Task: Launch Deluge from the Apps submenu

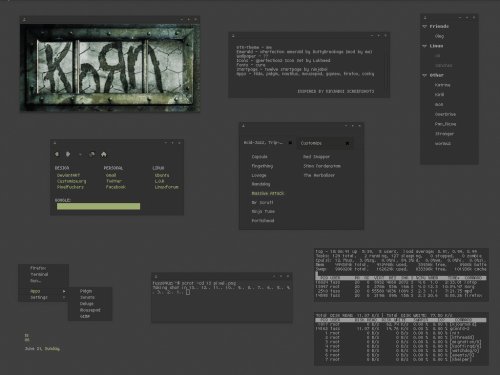Action: click(87, 304)
